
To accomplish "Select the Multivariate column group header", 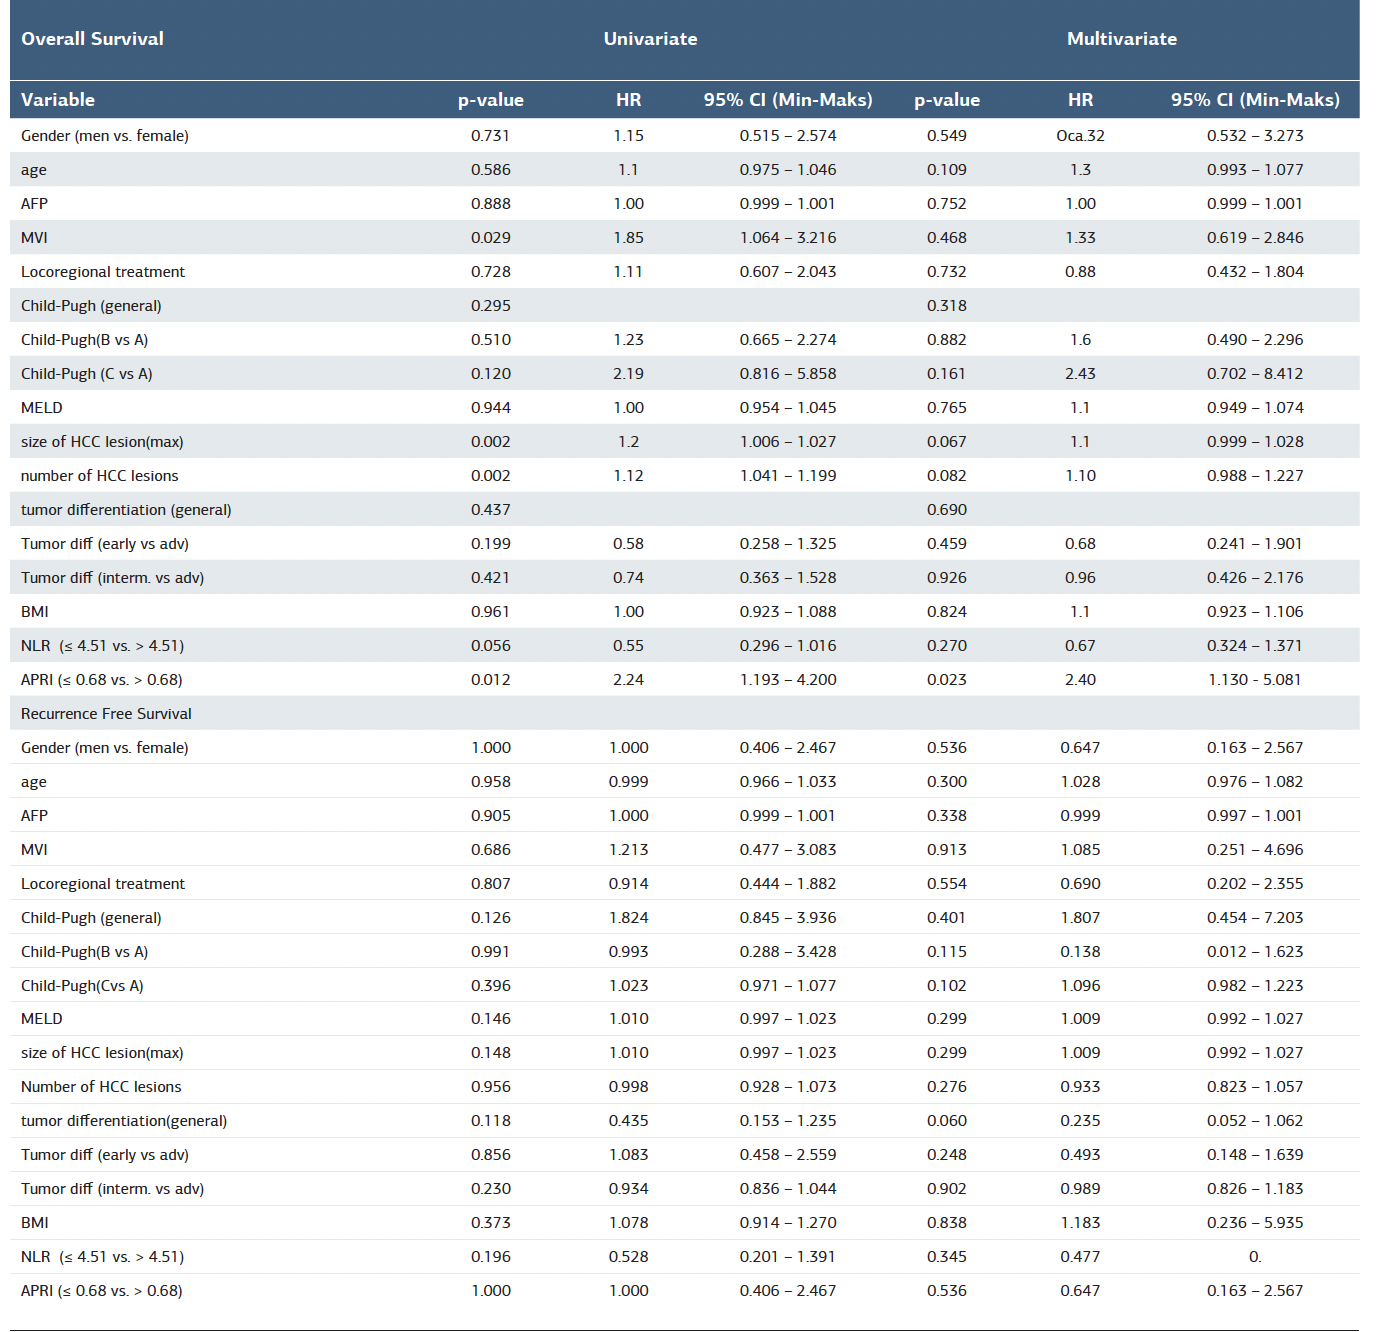I will coord(1121,39).
